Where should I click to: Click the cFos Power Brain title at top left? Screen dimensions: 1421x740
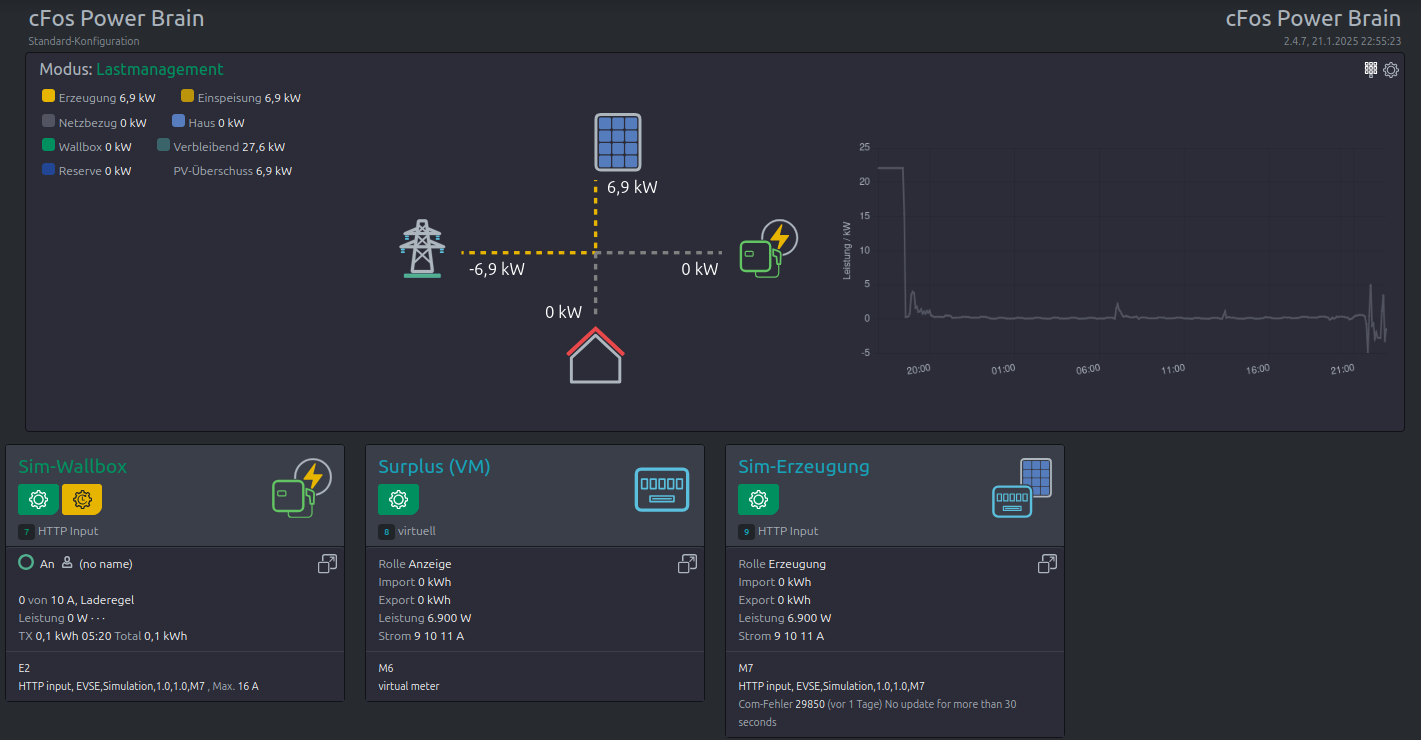116,18
